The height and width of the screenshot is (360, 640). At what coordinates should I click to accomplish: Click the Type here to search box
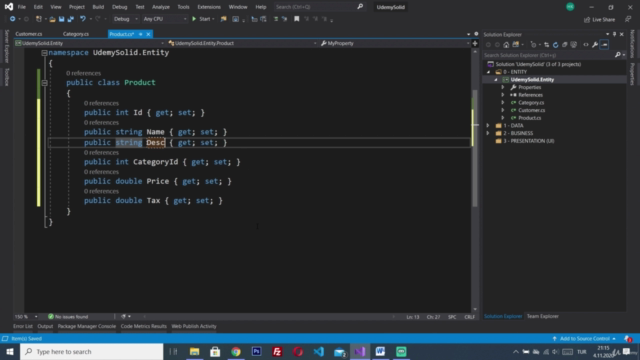pos(92,351)
